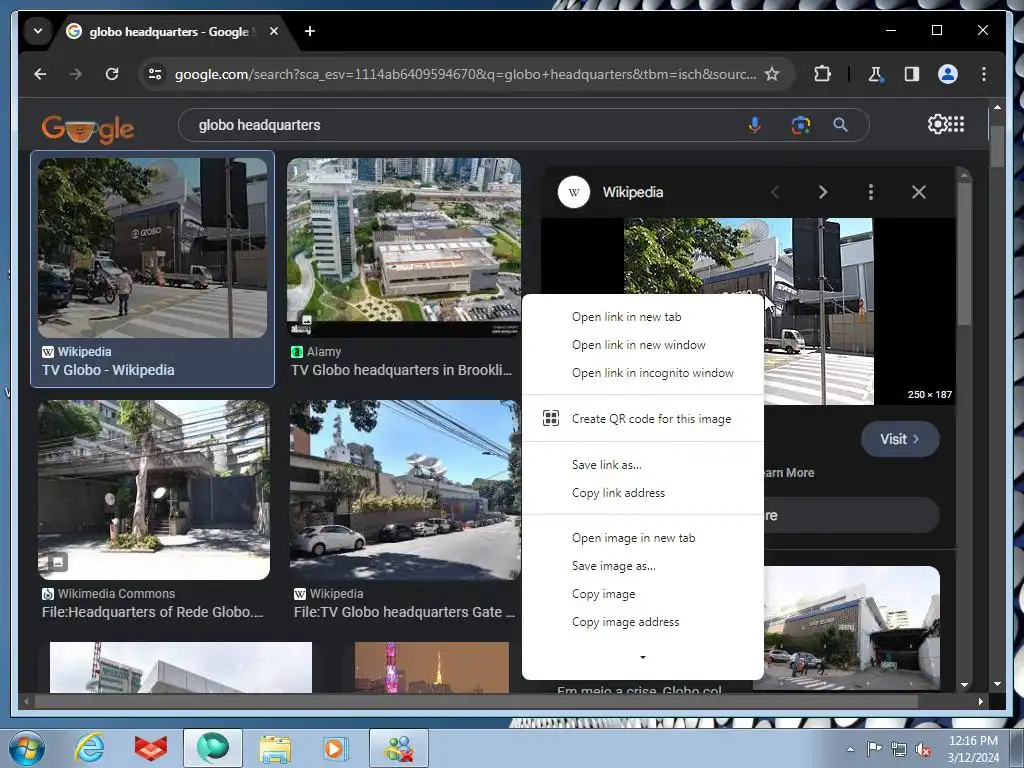This screenshot has height=768, width=1024.
Task: Open Alamy TV Globo headquarters aerial image
Action: click(x=404, y=248)
